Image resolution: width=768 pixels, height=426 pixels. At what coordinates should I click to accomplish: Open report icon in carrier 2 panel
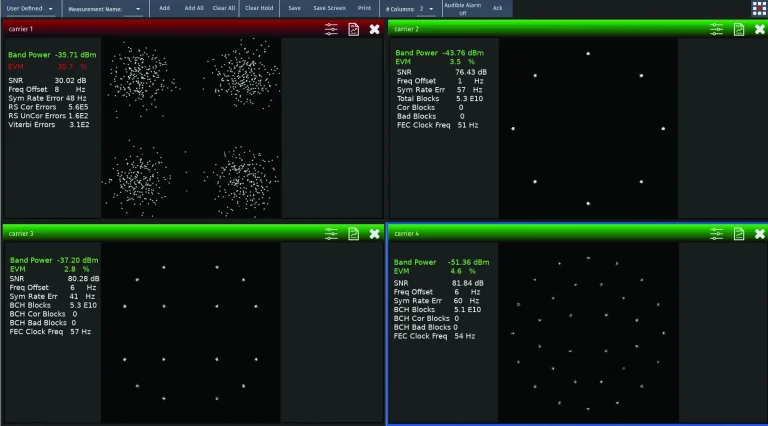(738, 29)
